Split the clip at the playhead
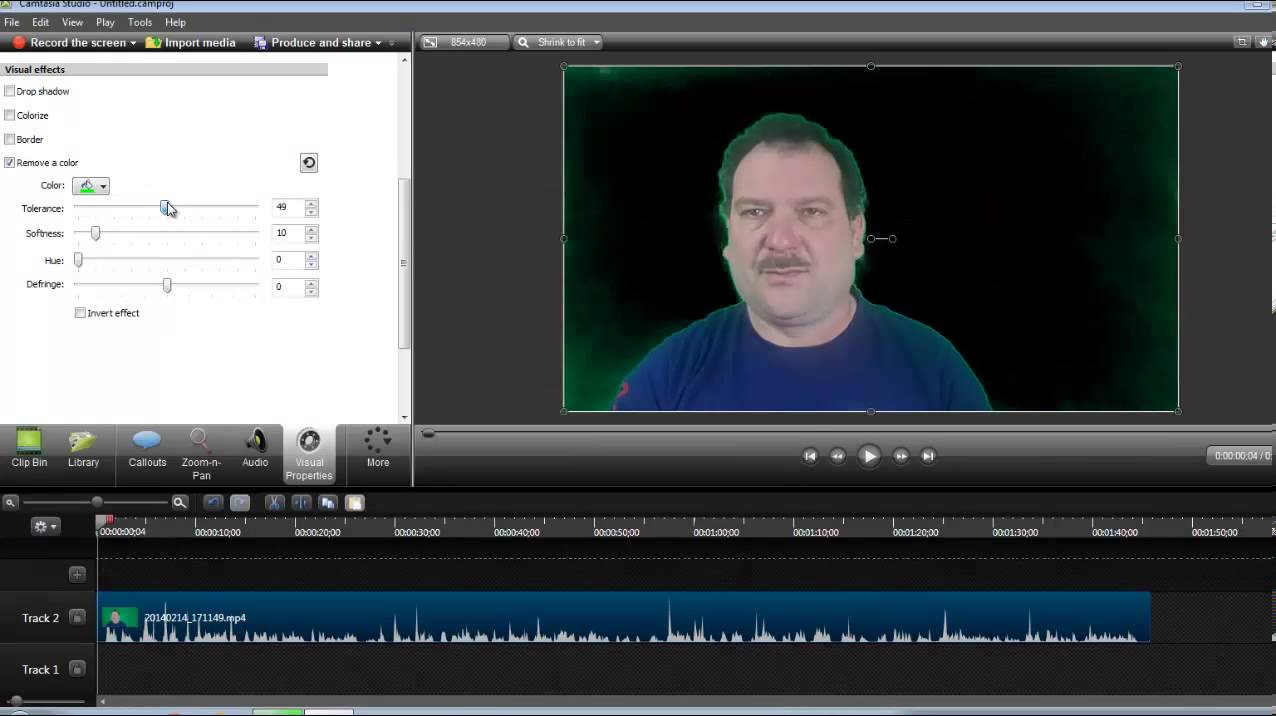The height and width of the screenshot is (716, 1276). click(301, 502)
